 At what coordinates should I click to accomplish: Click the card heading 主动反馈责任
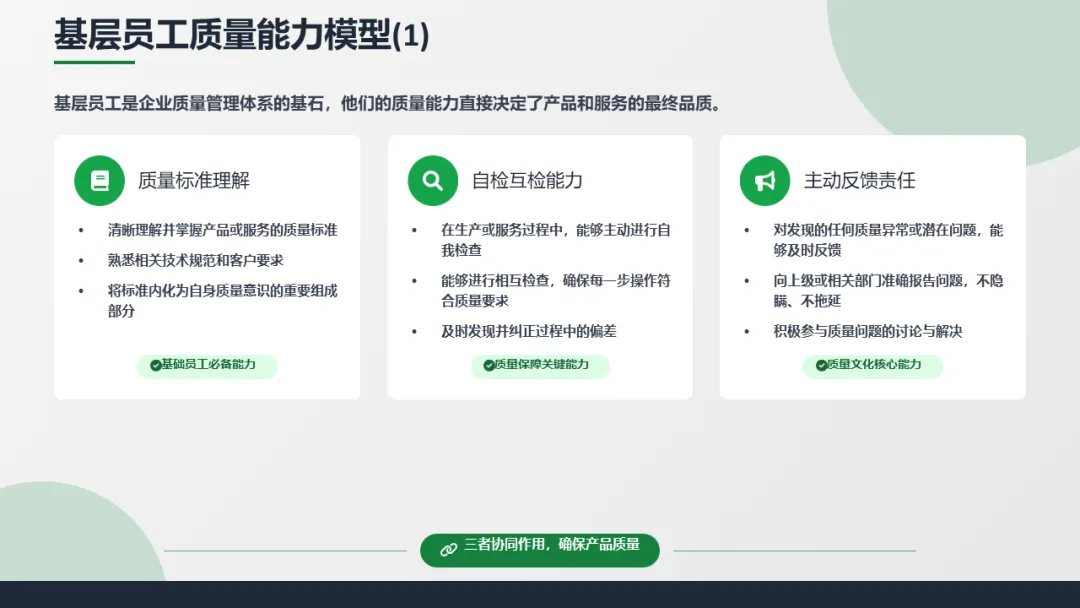click(860, 180)
